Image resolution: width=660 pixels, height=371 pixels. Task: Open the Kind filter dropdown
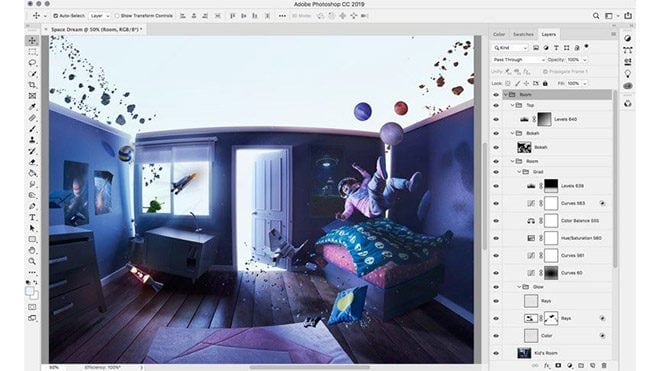(510, 48)
